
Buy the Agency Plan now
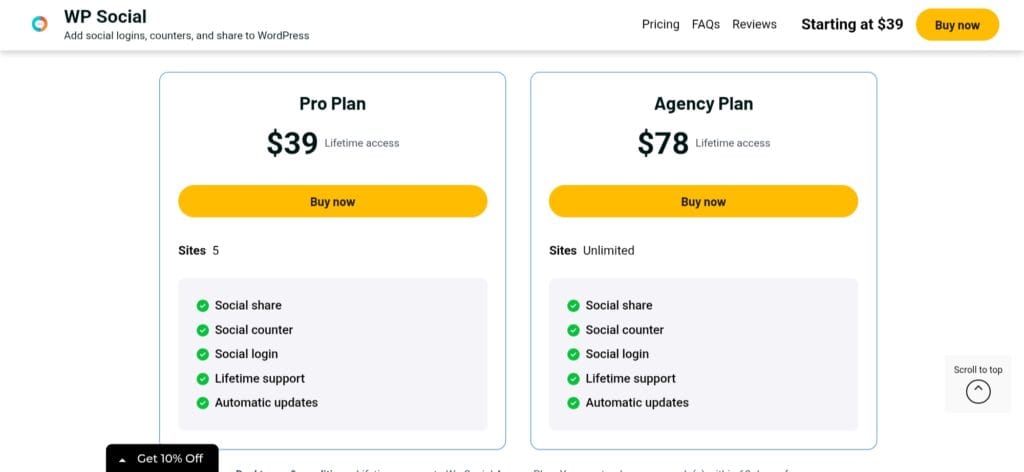click(x=703, y=201)
